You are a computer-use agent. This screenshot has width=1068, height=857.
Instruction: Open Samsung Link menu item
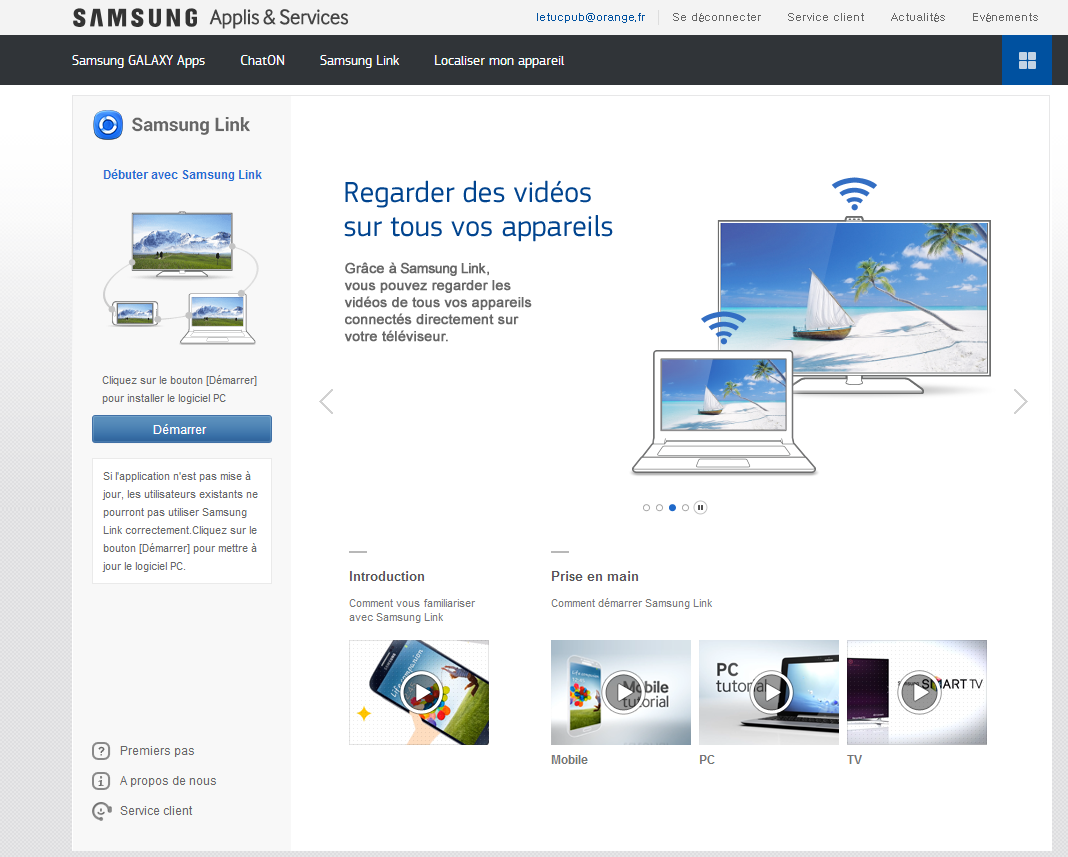360,61
